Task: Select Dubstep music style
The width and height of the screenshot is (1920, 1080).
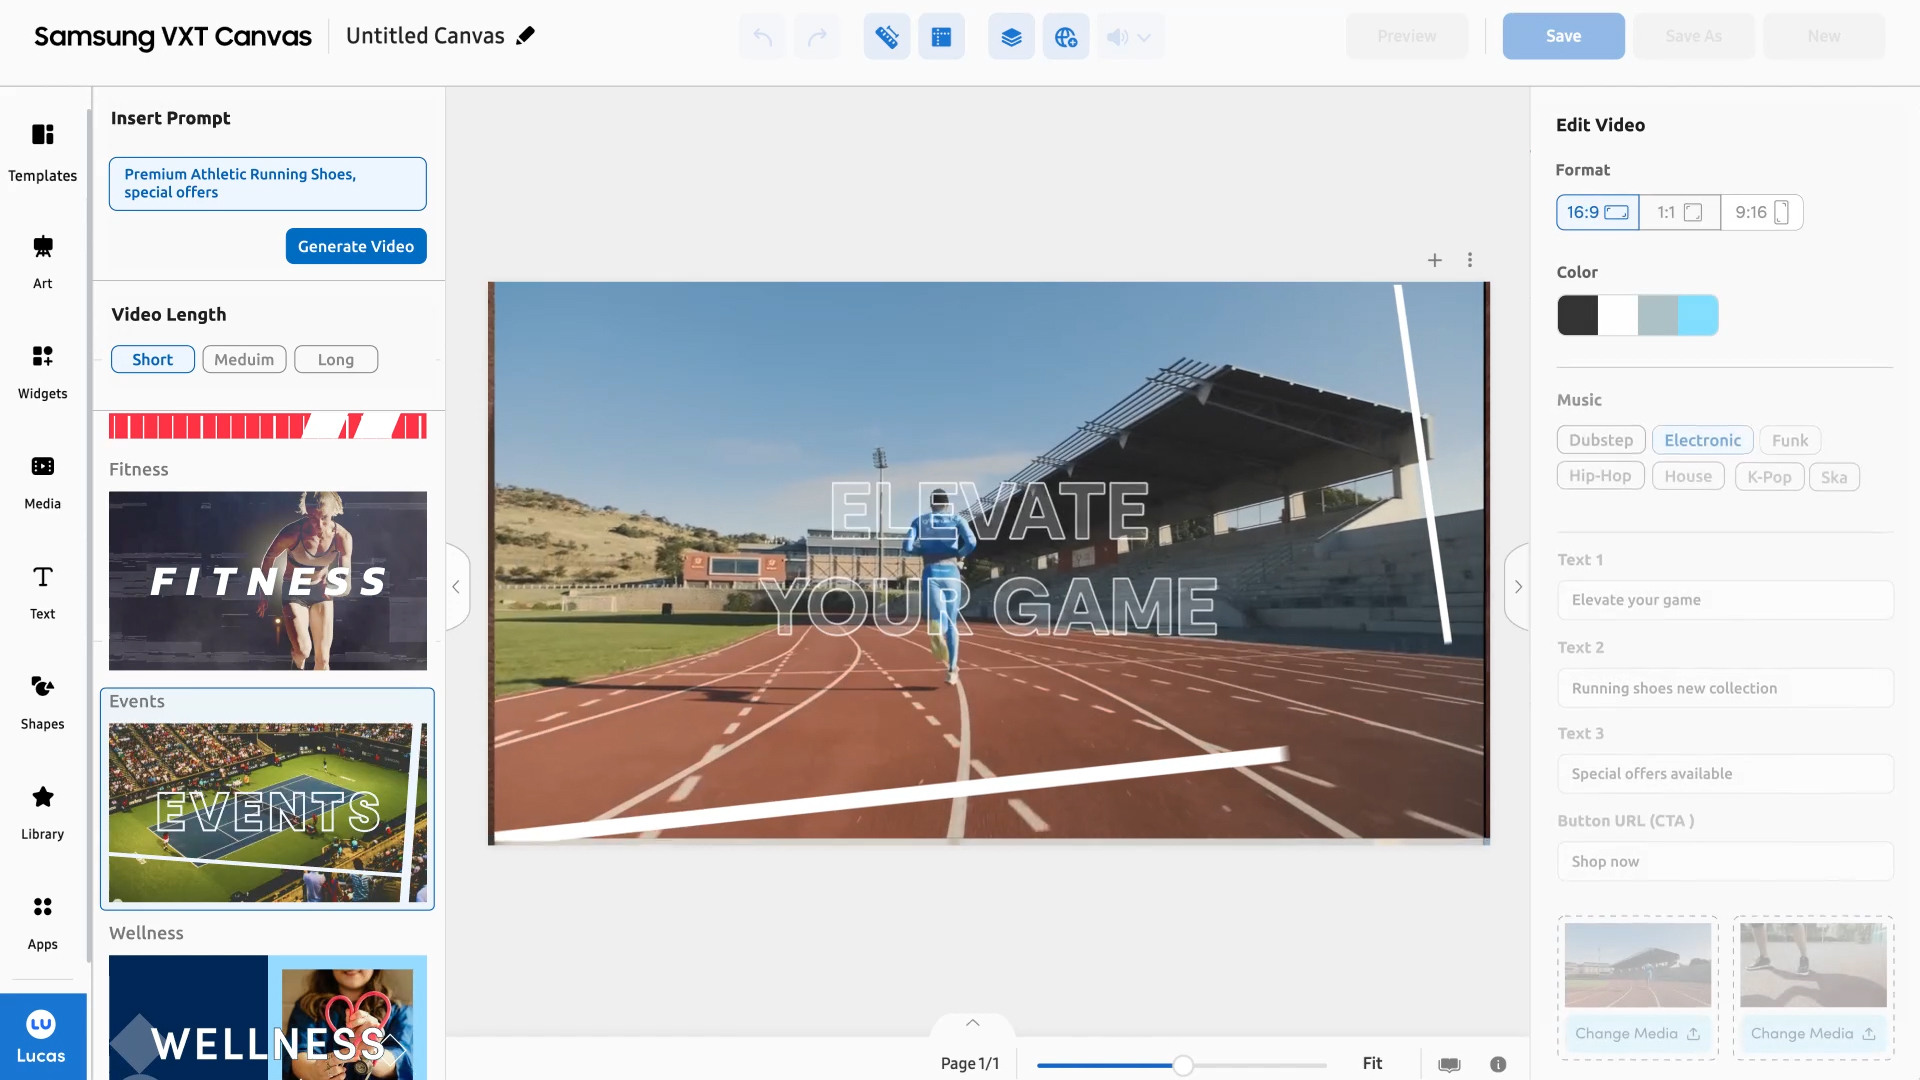Action: click(1601, 440)
